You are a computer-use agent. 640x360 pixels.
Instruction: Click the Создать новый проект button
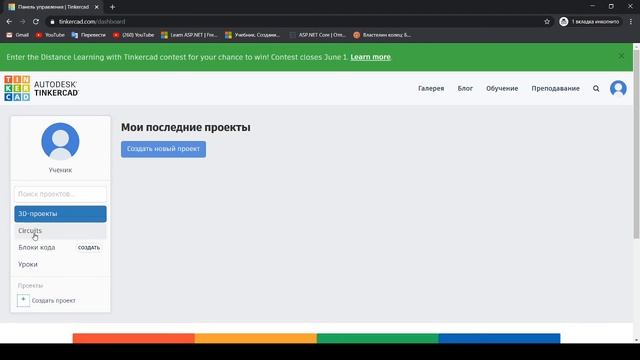click(163, 149)
